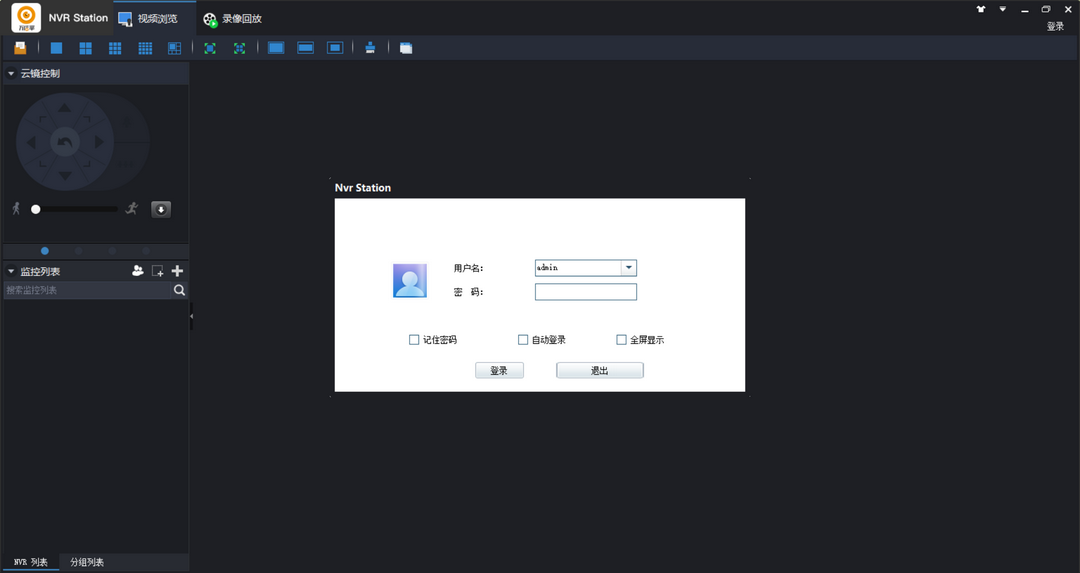
Task: Enable the 自动登录 checkbox
Action: click(x=523, y=340)
